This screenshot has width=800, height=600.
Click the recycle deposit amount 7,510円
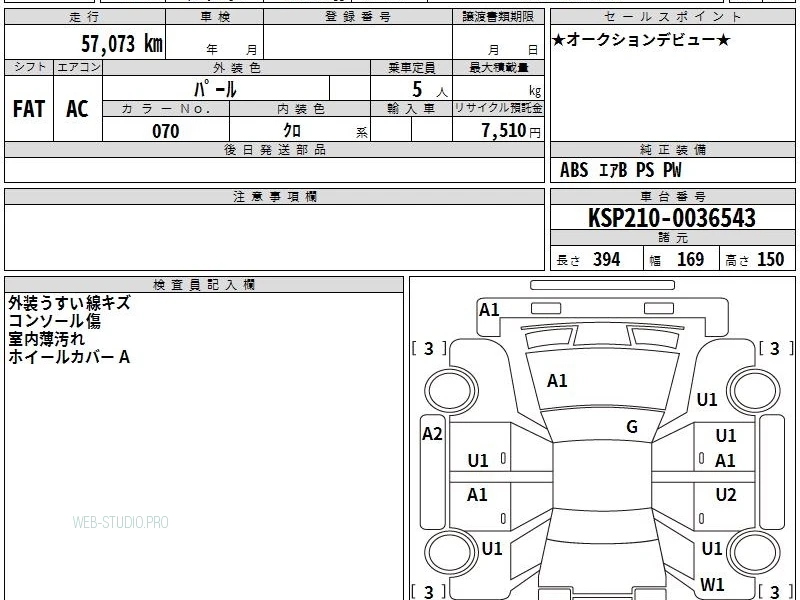pyautogui.click(x=511, y=131)
